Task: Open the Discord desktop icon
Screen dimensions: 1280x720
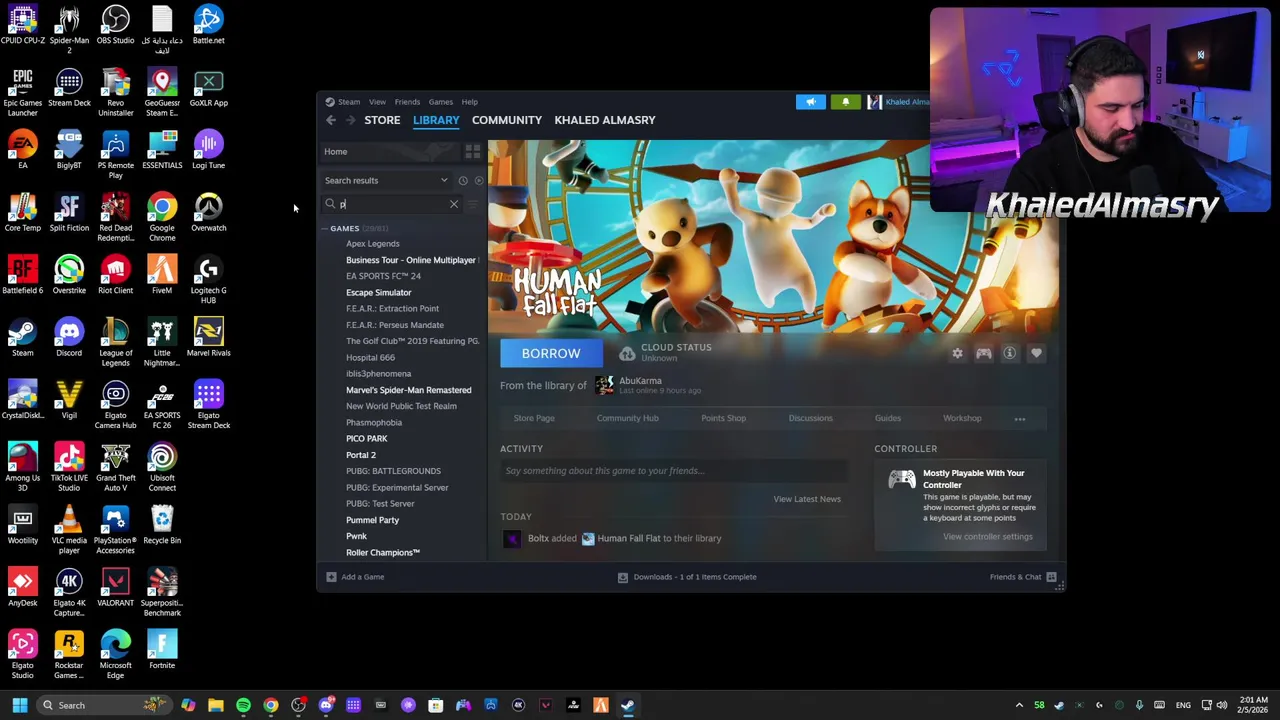Action: pos(69,338)
